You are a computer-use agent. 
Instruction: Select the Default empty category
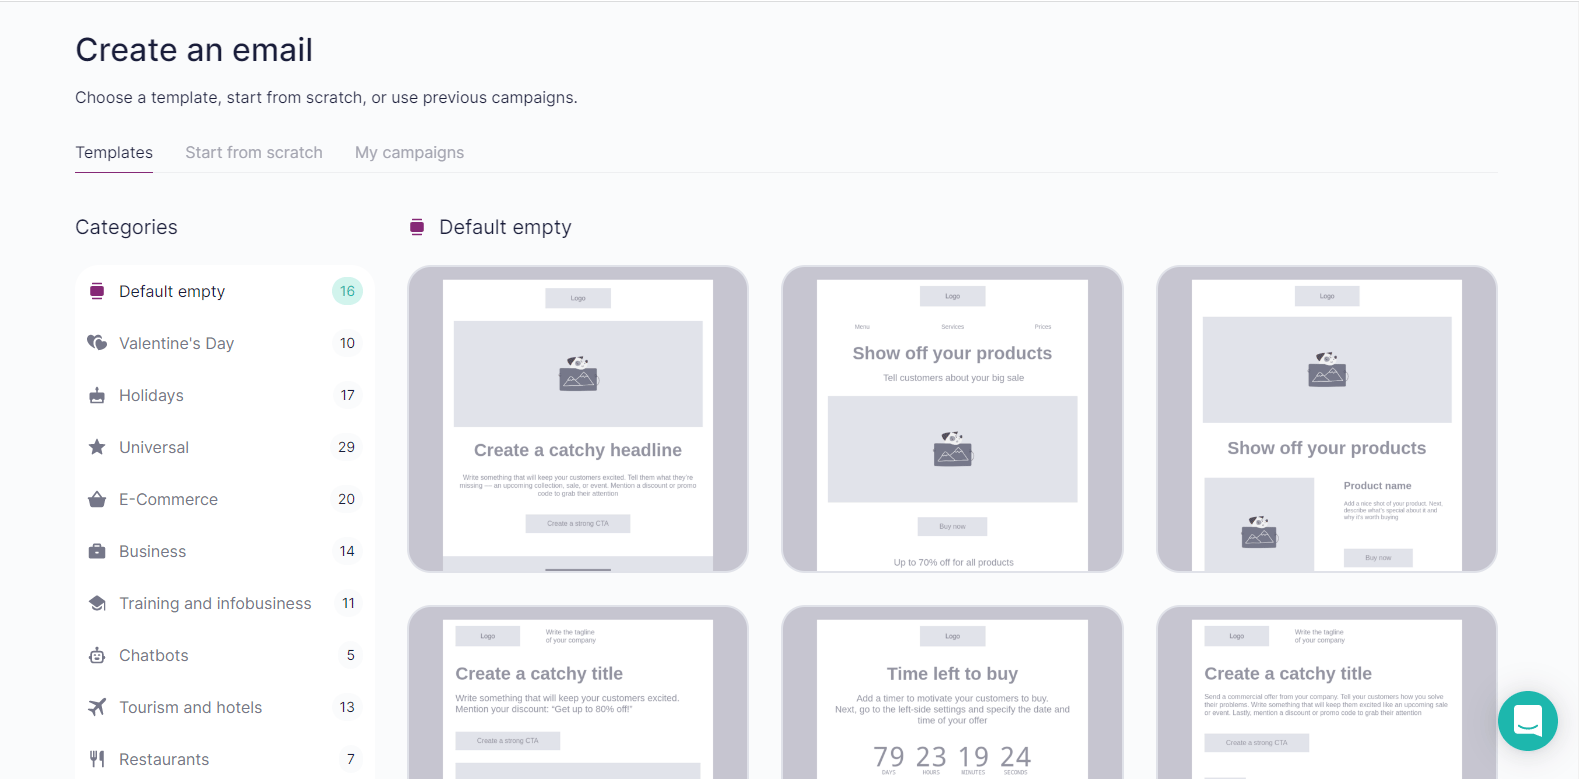point(172,291)
